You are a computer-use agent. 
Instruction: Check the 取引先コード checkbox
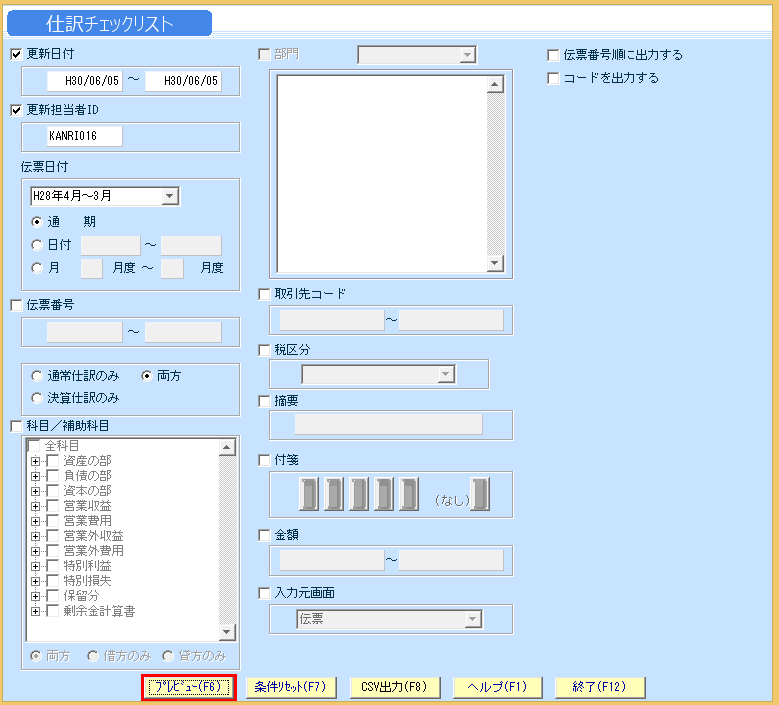(x=264, y=295)
